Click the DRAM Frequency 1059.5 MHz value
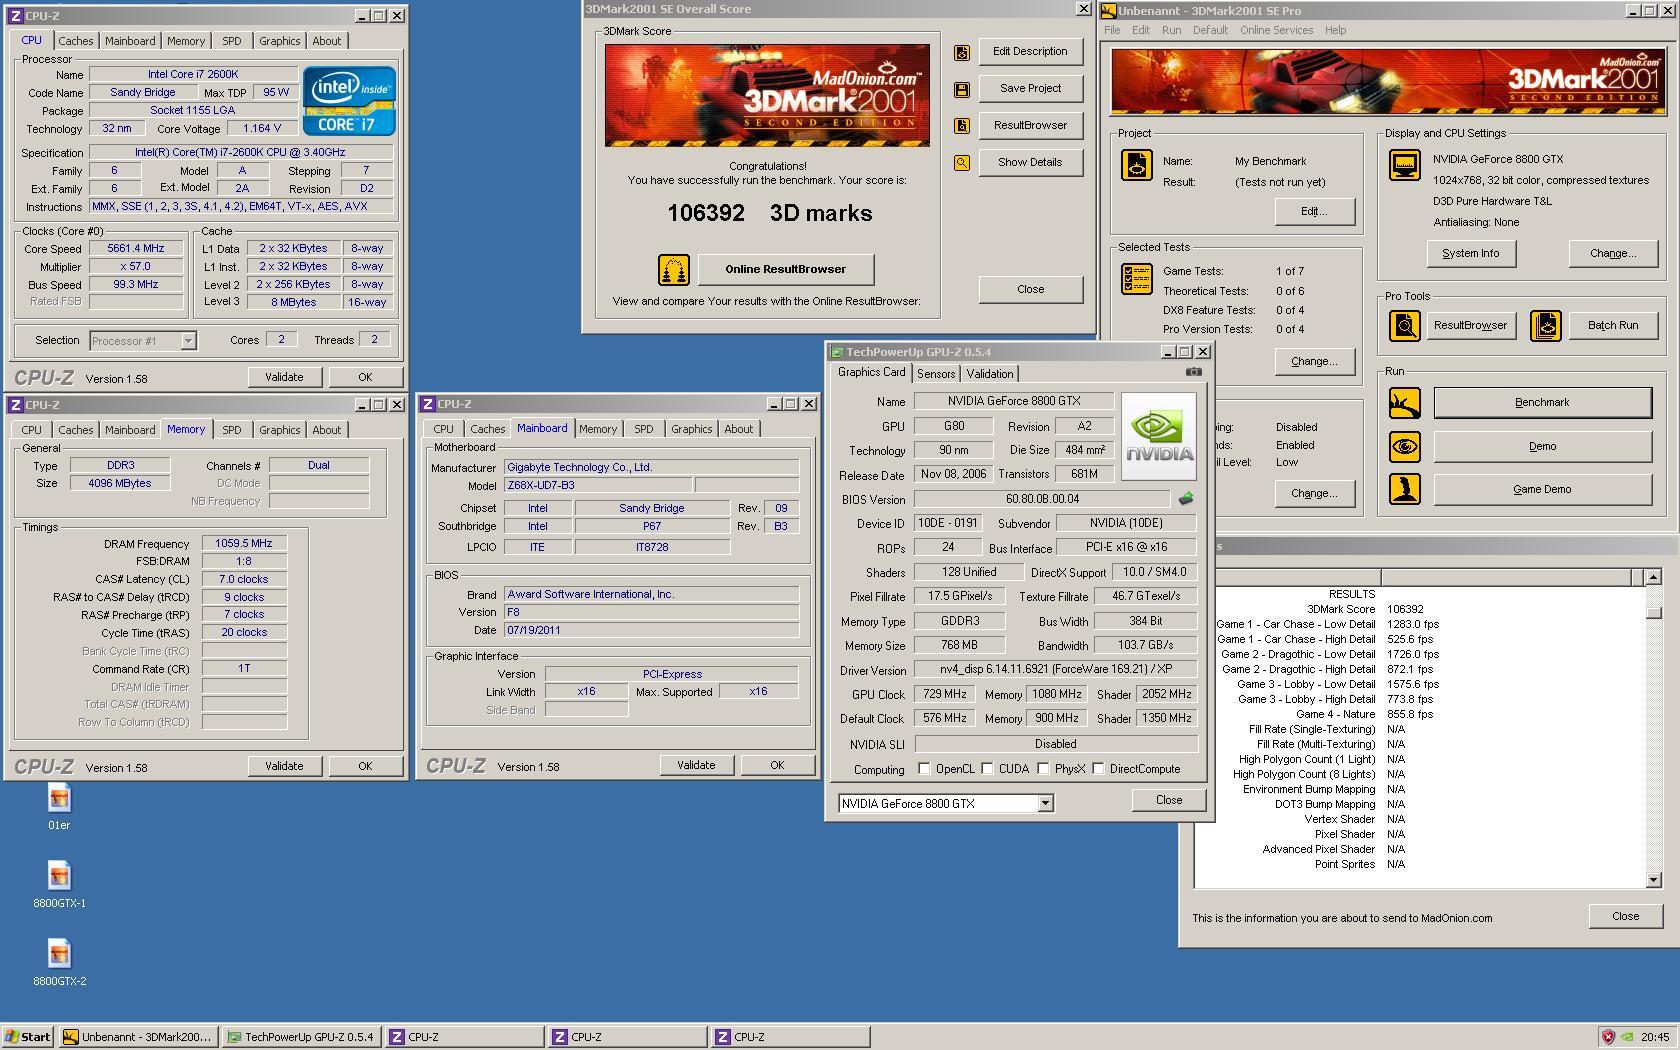This screenshot has width=1680, height=1050. (x=244, y=544)
